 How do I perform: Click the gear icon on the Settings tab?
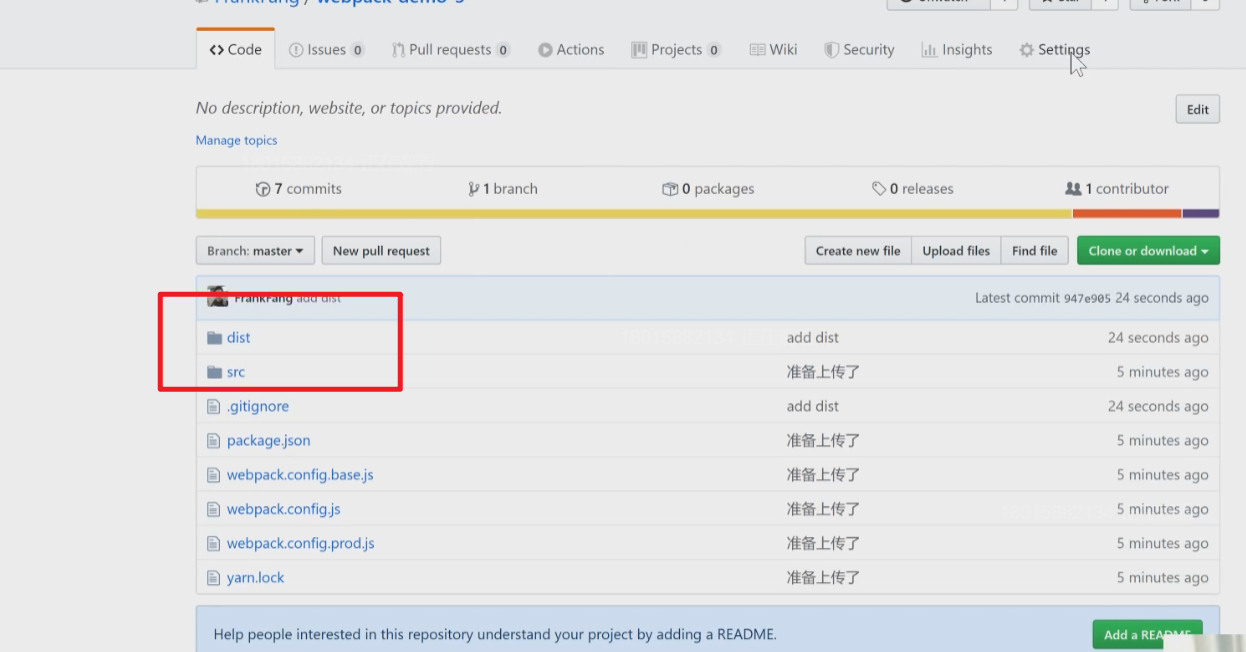click(1026, 50)
